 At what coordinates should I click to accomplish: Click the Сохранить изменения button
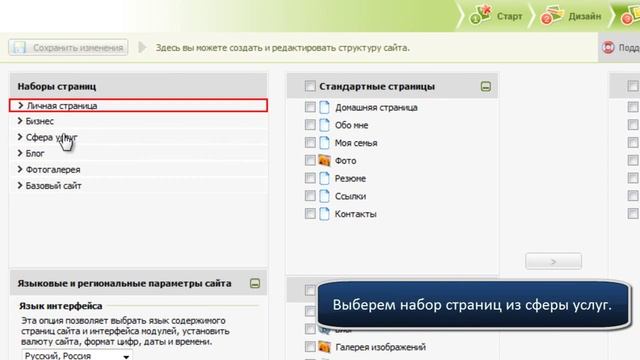pos(68,47)
